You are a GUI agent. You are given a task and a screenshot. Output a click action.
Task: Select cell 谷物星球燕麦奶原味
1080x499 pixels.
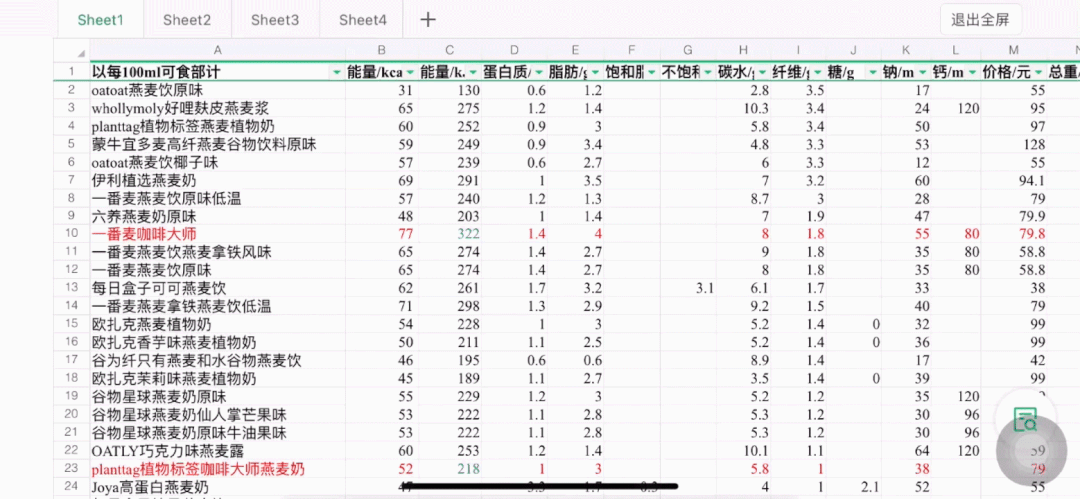[217, 397]
